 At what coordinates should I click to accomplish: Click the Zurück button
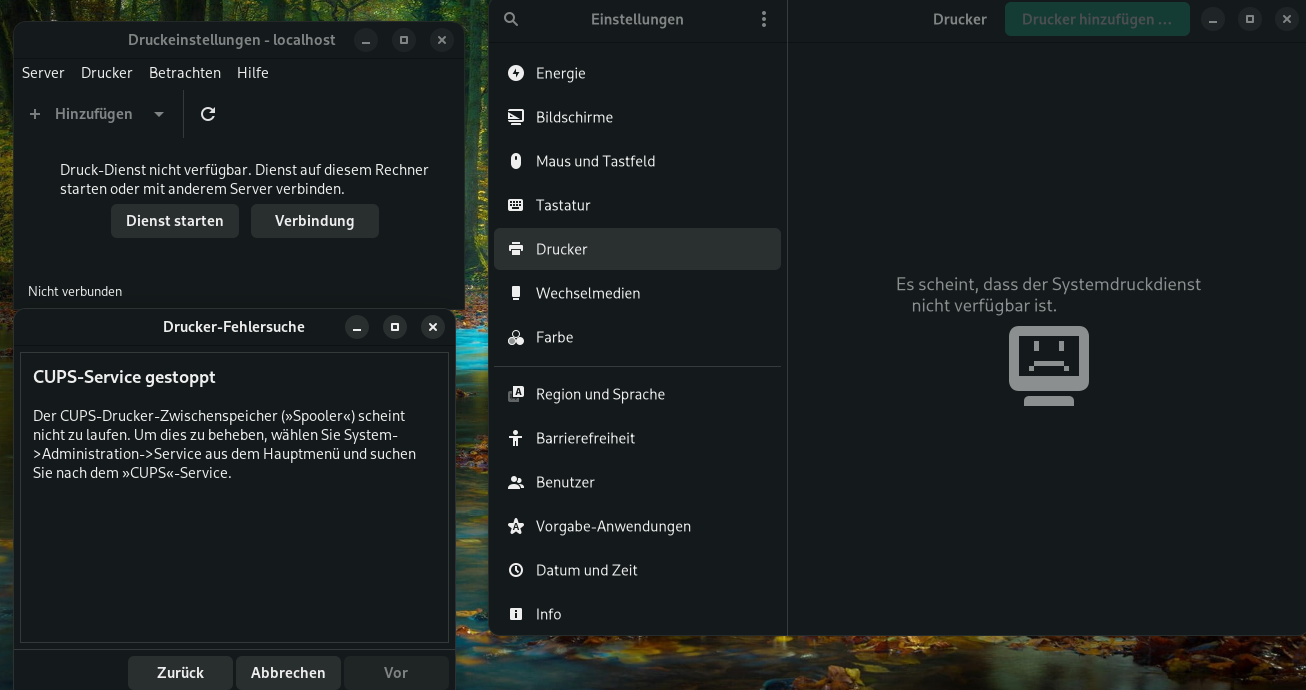click(180, 673)
